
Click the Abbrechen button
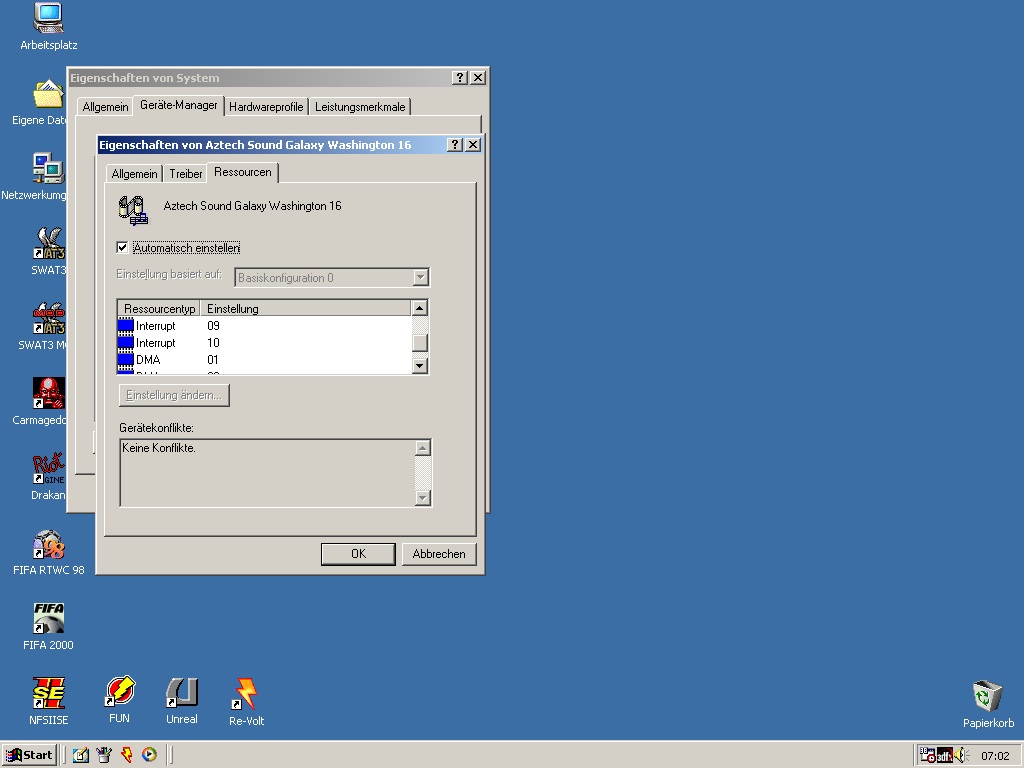pos(439,554)
